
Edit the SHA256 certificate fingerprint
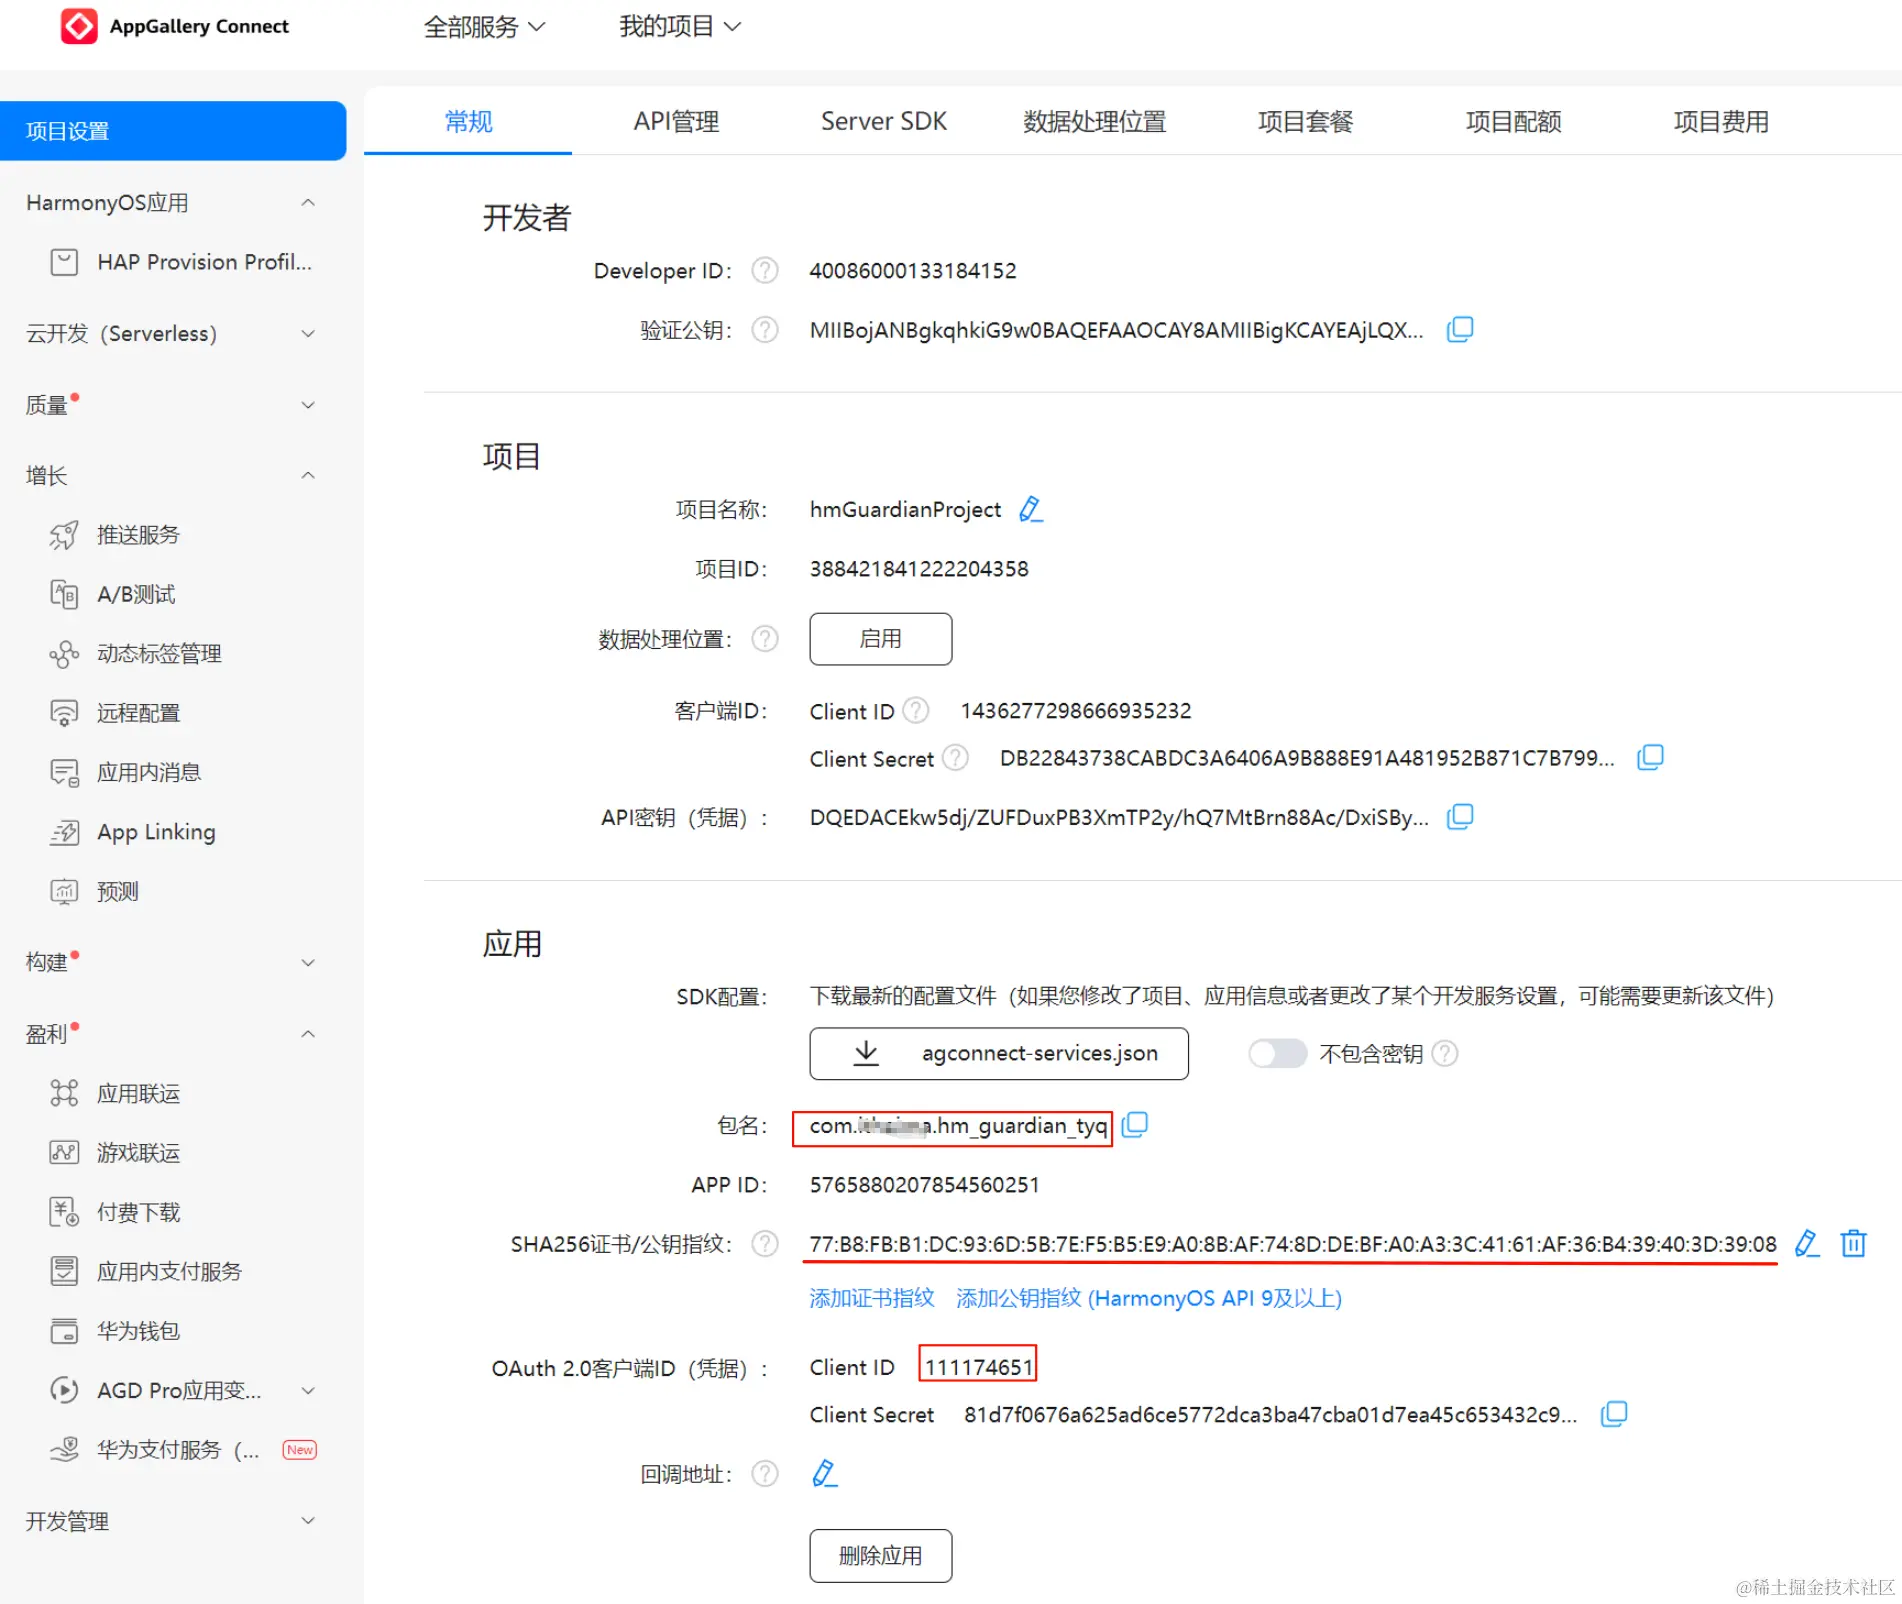click(1806, 1243)
